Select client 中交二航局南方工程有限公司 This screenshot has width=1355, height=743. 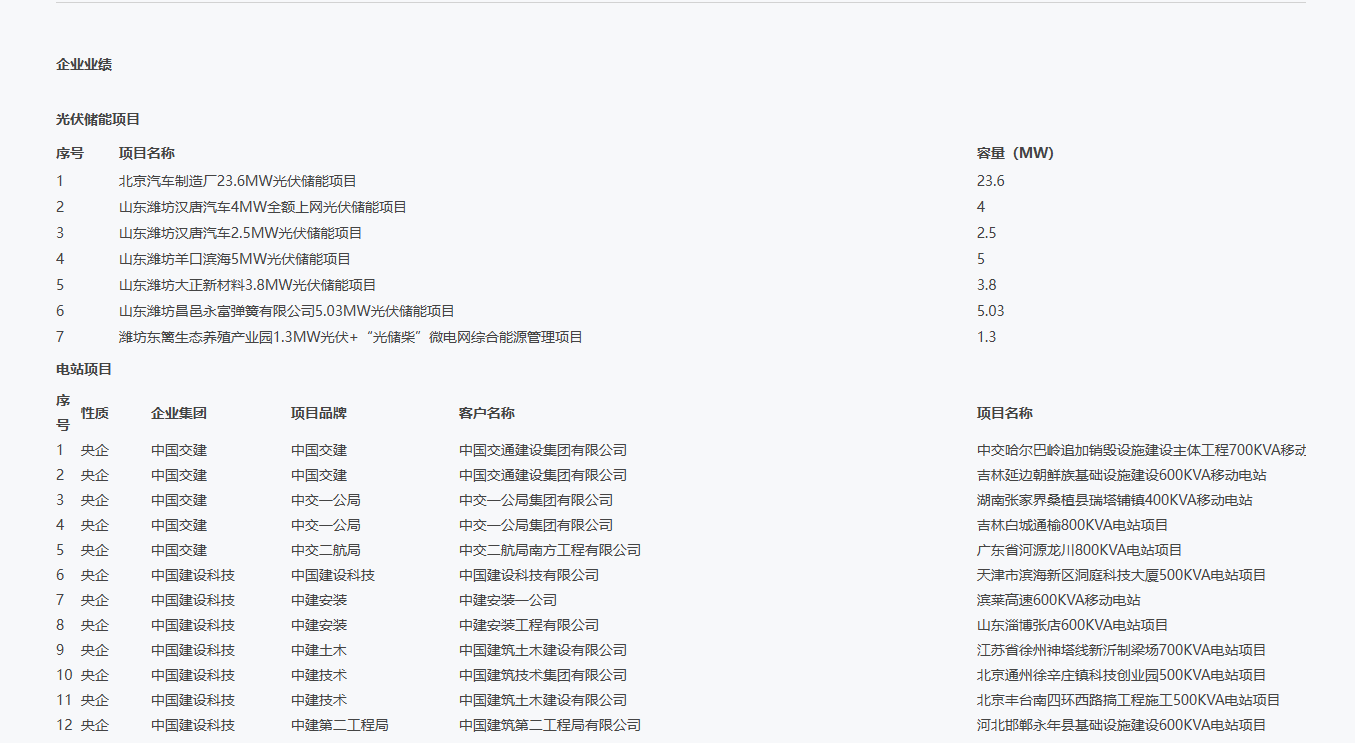click(x=550, y=550)
